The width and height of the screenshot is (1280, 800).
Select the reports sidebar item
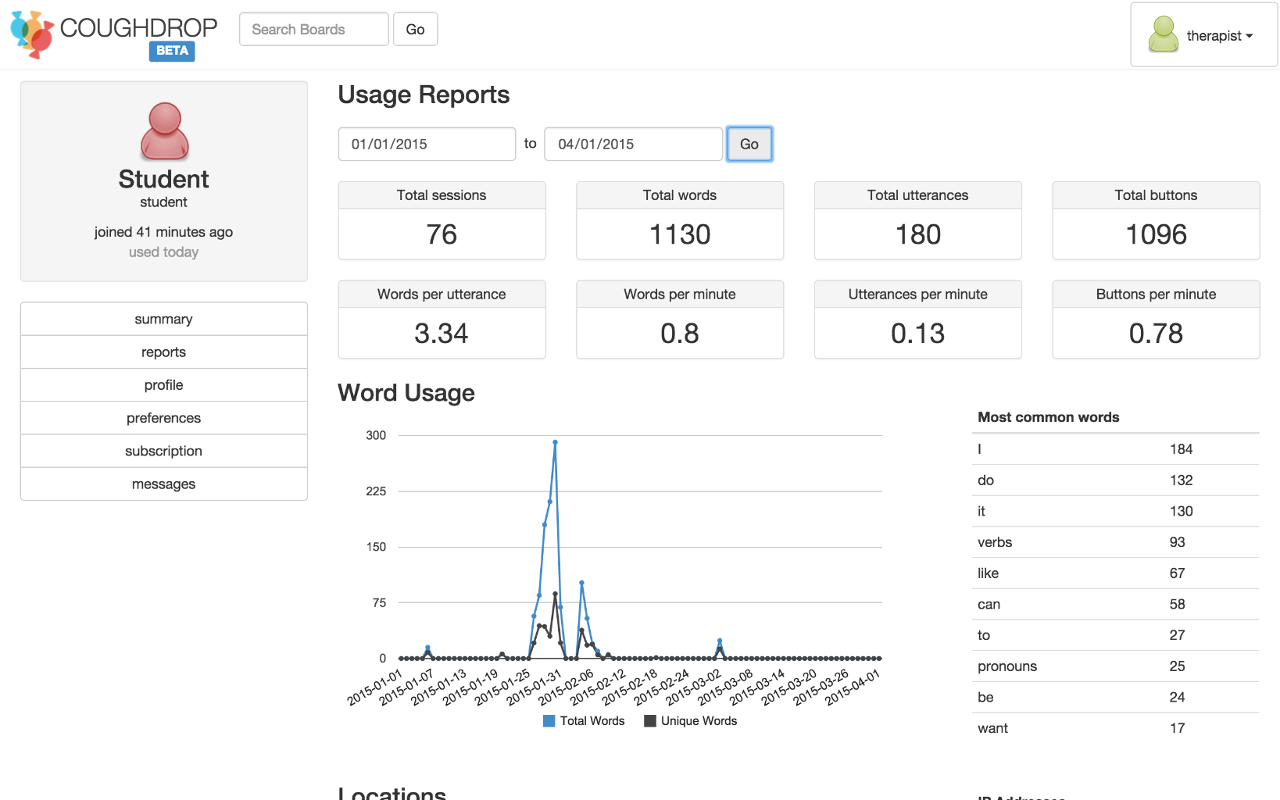(x=164, y=352)
